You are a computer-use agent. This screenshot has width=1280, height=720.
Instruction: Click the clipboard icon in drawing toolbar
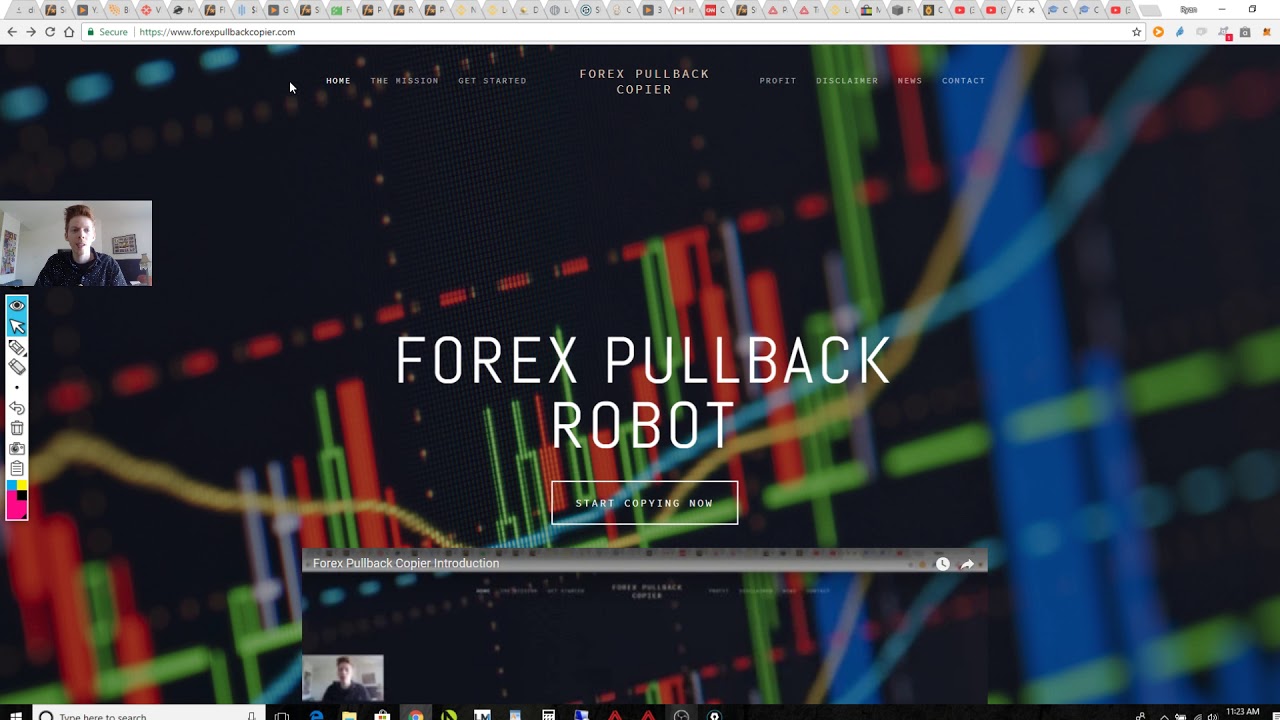click(x=17, y=469)
